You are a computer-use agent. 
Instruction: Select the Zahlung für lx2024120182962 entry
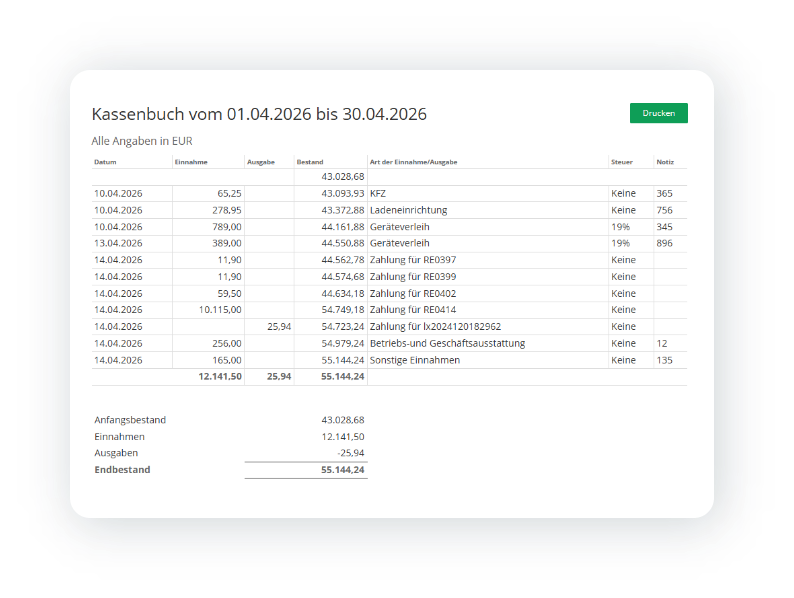(435, 326)
